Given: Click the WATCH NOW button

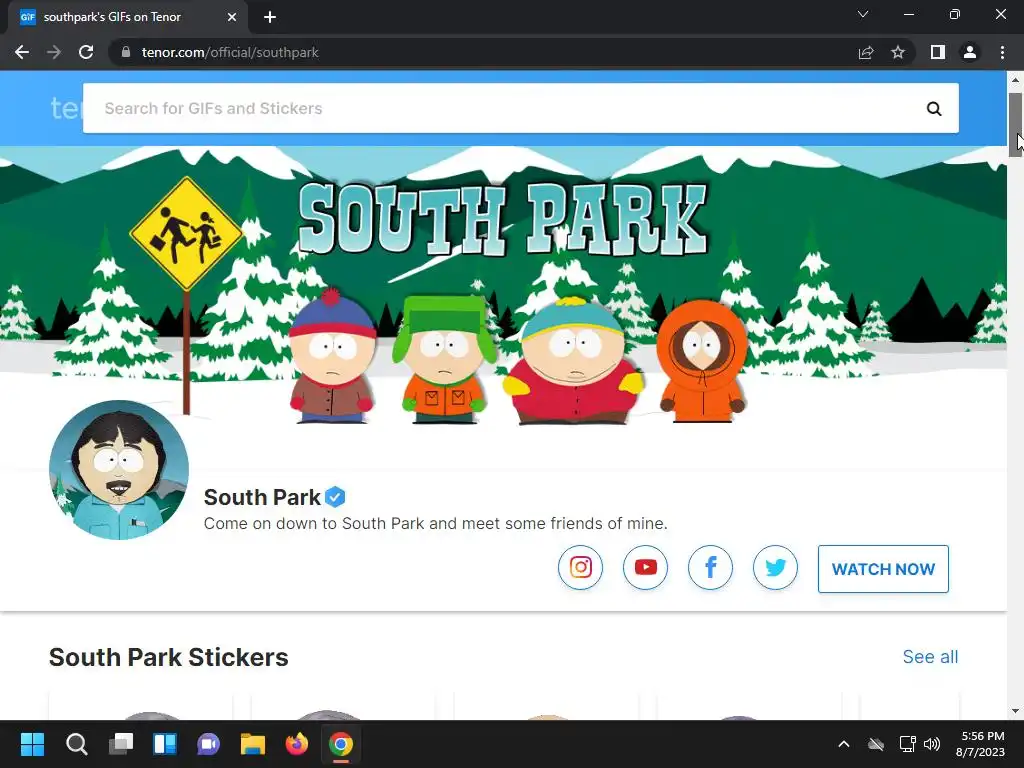Looking at the screenshot, I should click(x=883, y=569).
